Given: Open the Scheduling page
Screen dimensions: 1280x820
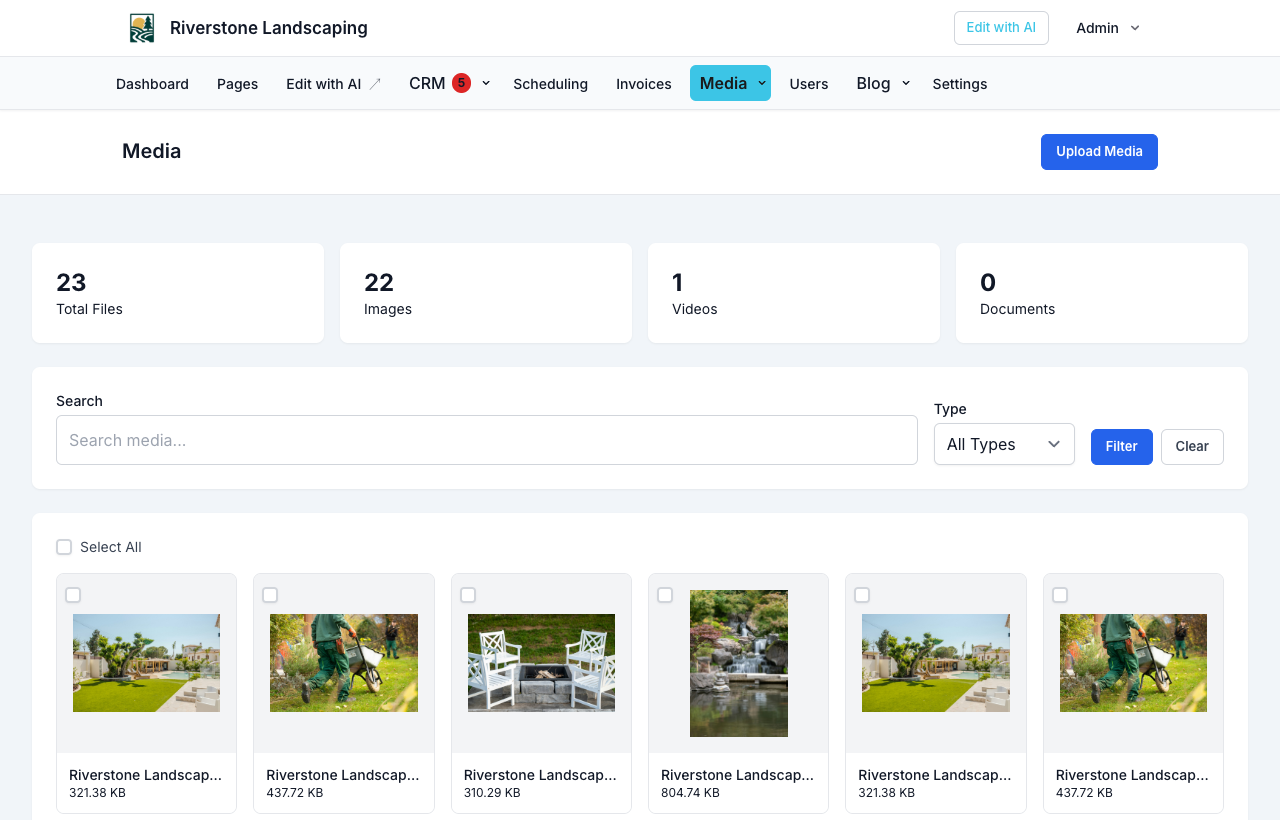Looking at the screenshot, I should (x=551, y=84).
